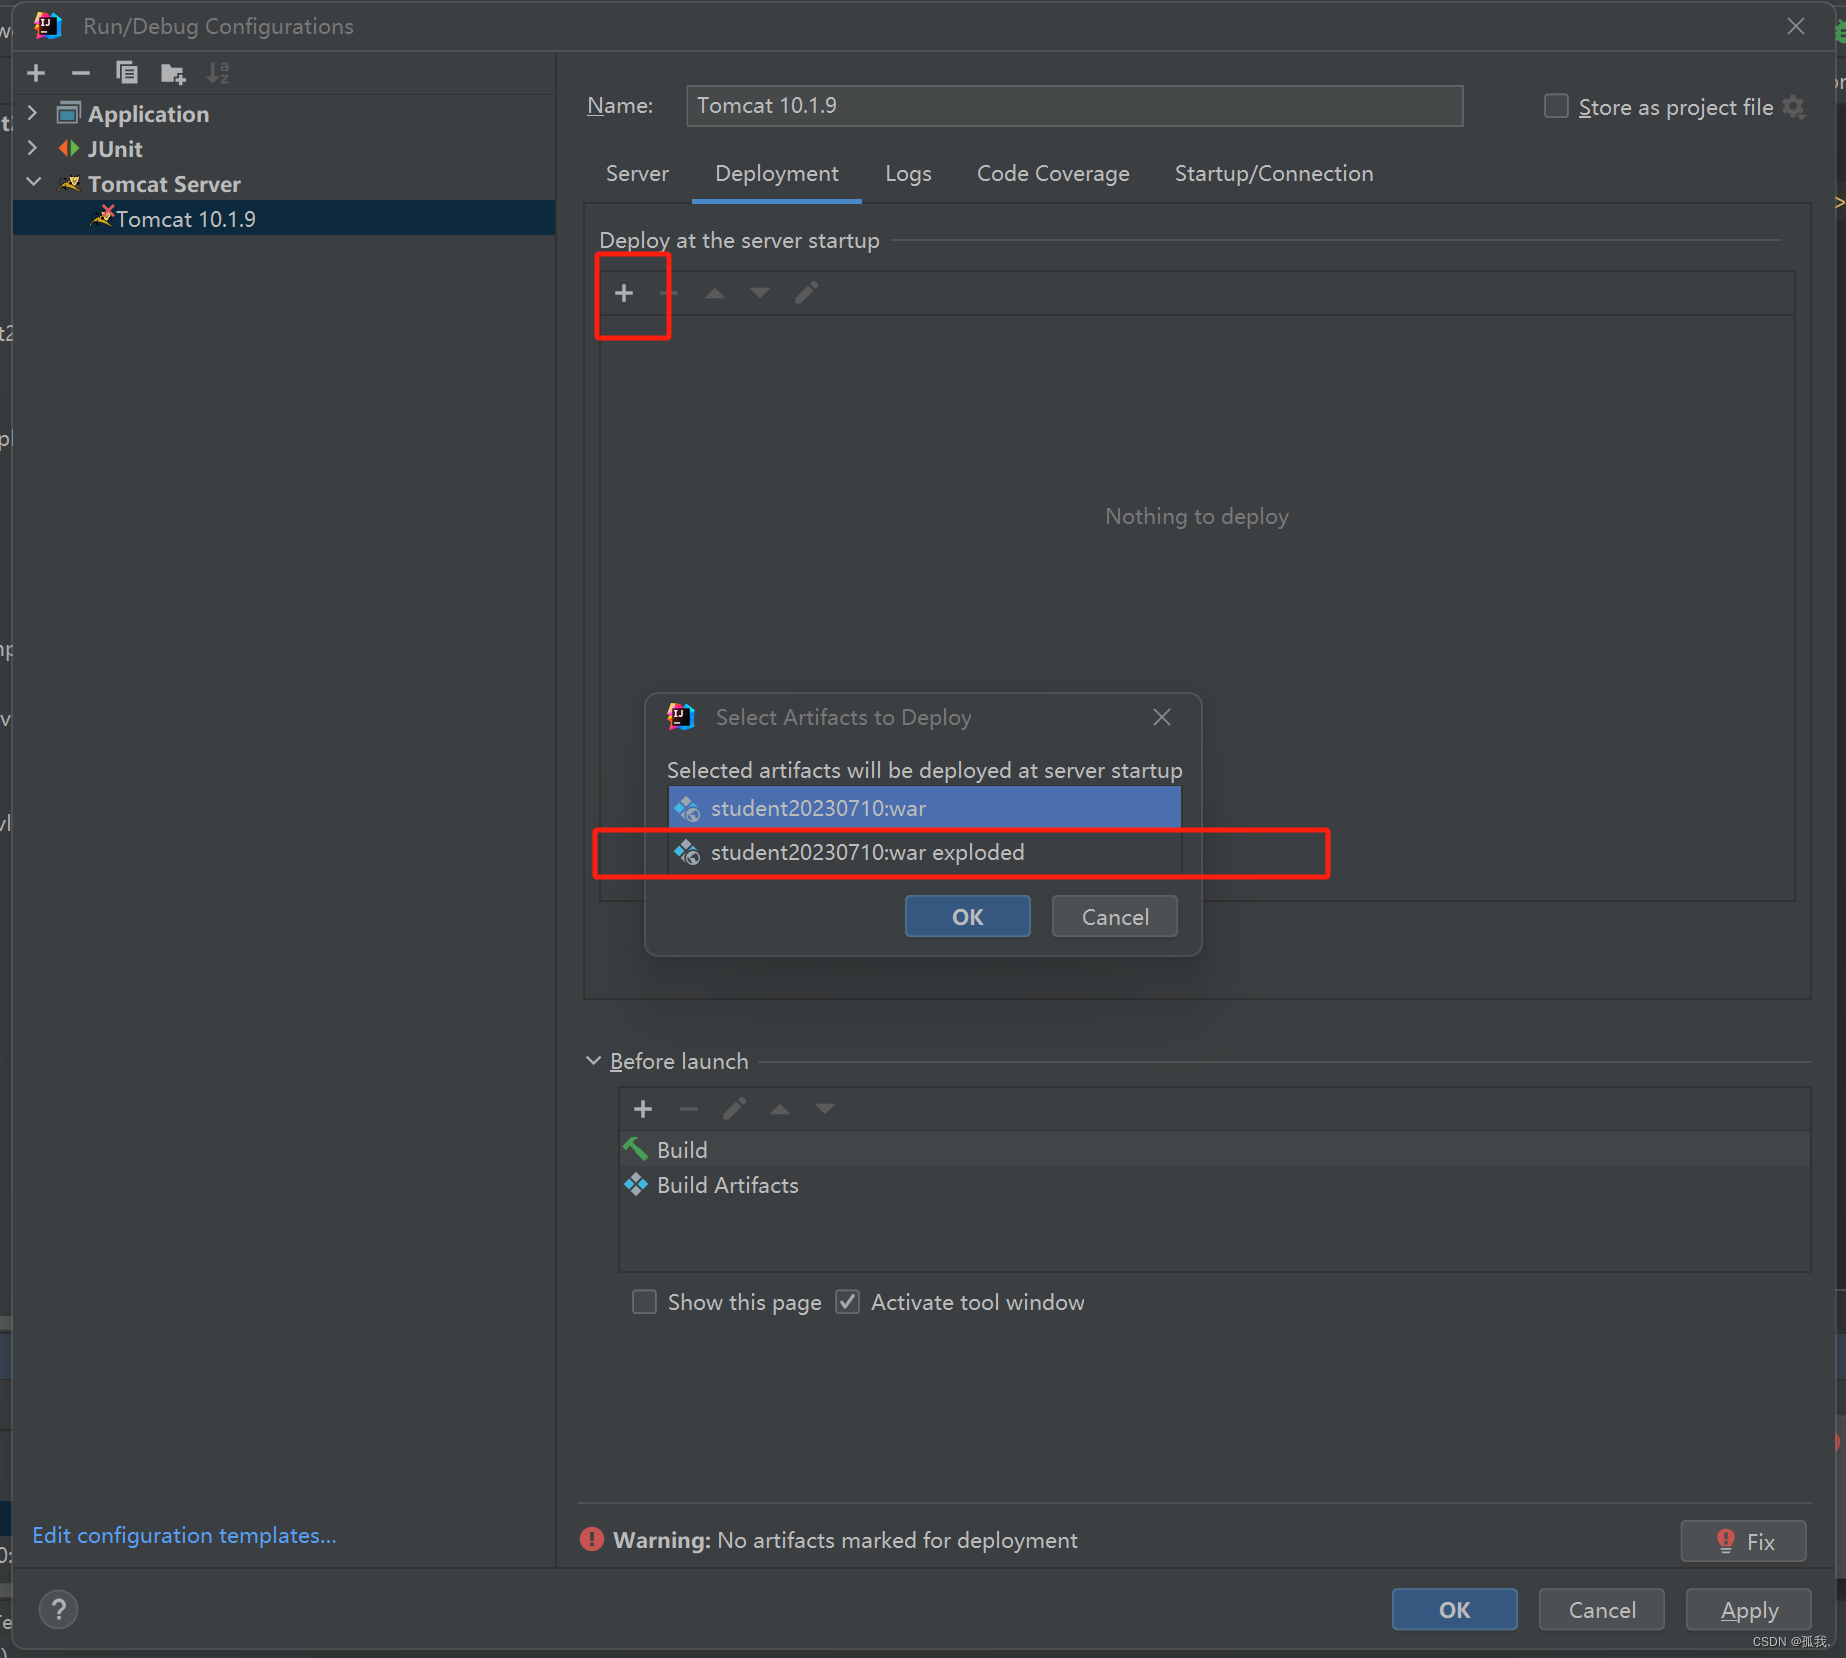1846x1658 pixels.
Task: Click Cancel in Run/Debug Configurations
Action: click(x=1602, y=1610)
